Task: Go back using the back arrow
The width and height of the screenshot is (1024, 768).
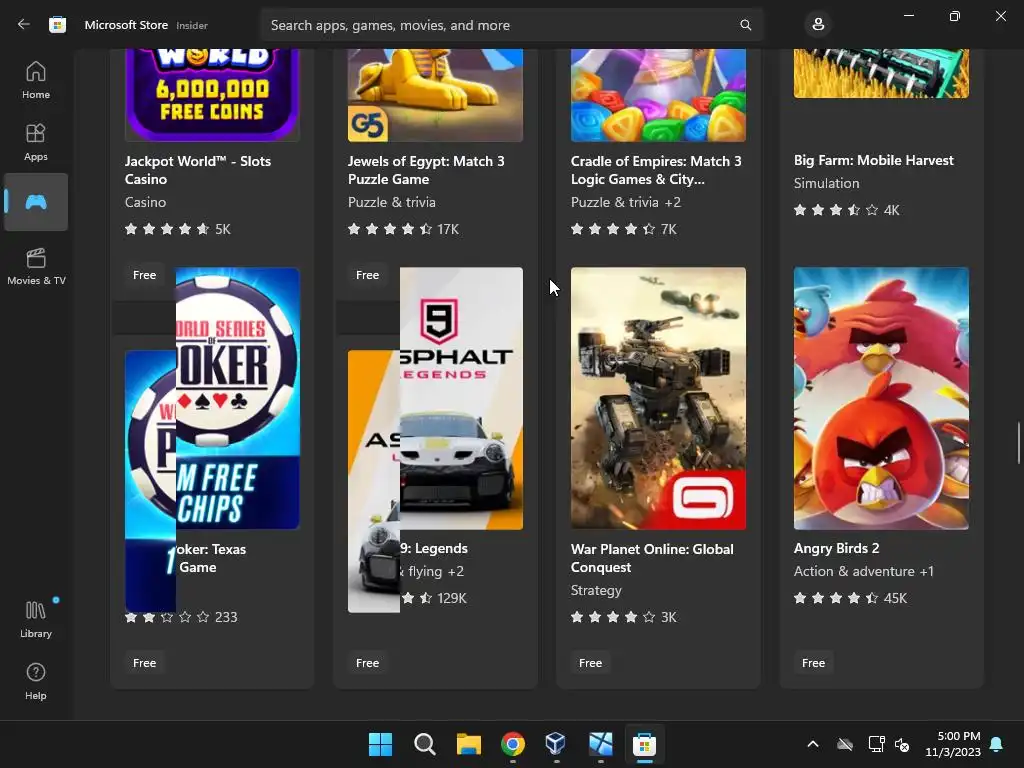Action: click(x=24, y=25)
